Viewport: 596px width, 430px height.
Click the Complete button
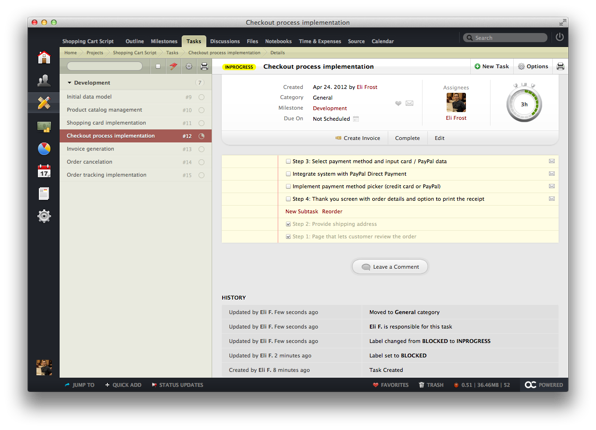coord(407,138)
